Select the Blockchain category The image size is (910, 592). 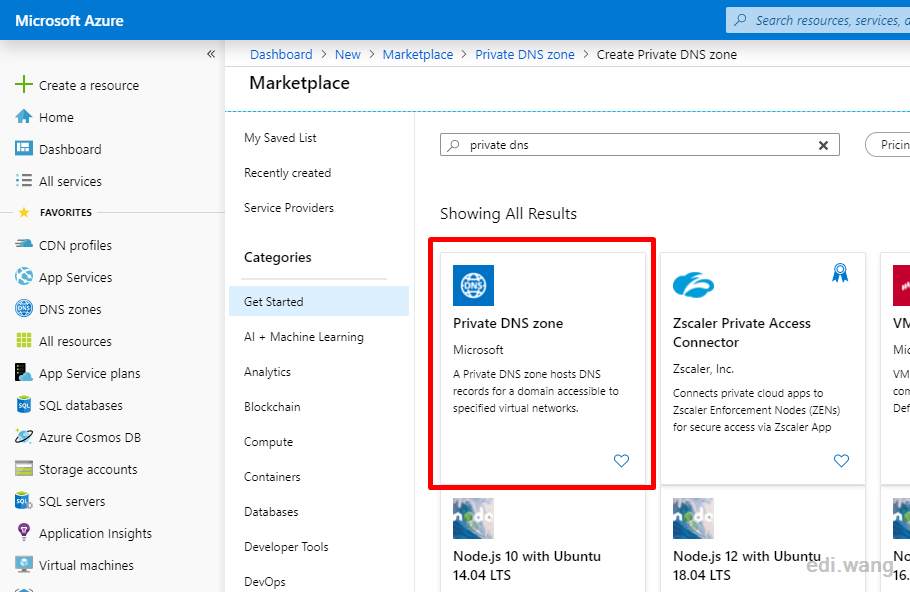272,407
